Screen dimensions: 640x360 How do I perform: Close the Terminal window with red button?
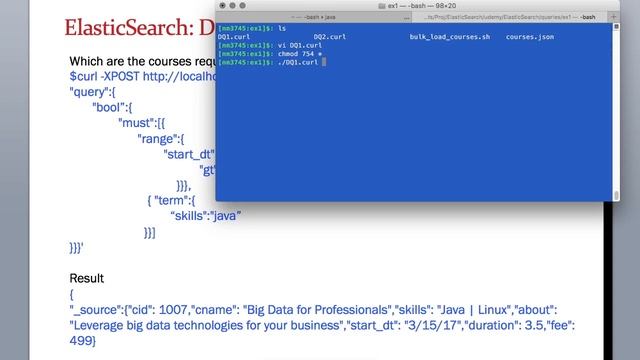(222, 6)
